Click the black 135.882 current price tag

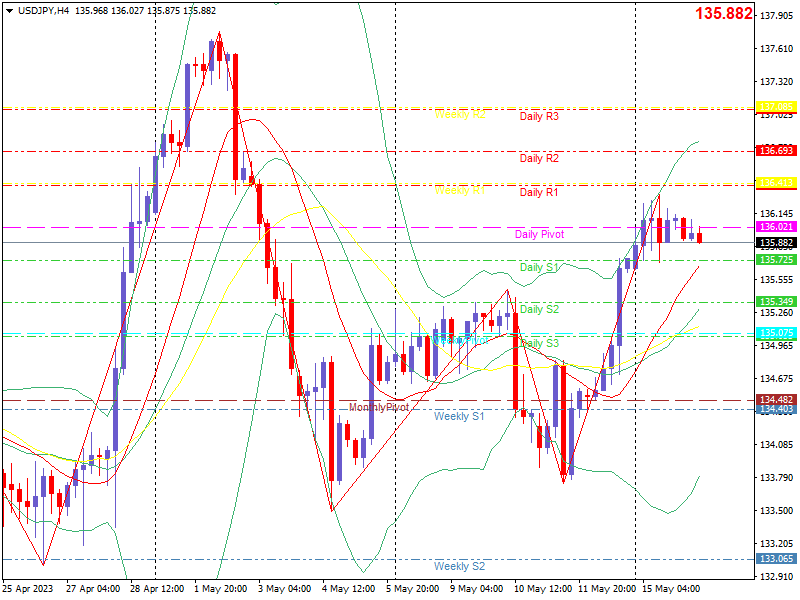[x=776, y=243]
